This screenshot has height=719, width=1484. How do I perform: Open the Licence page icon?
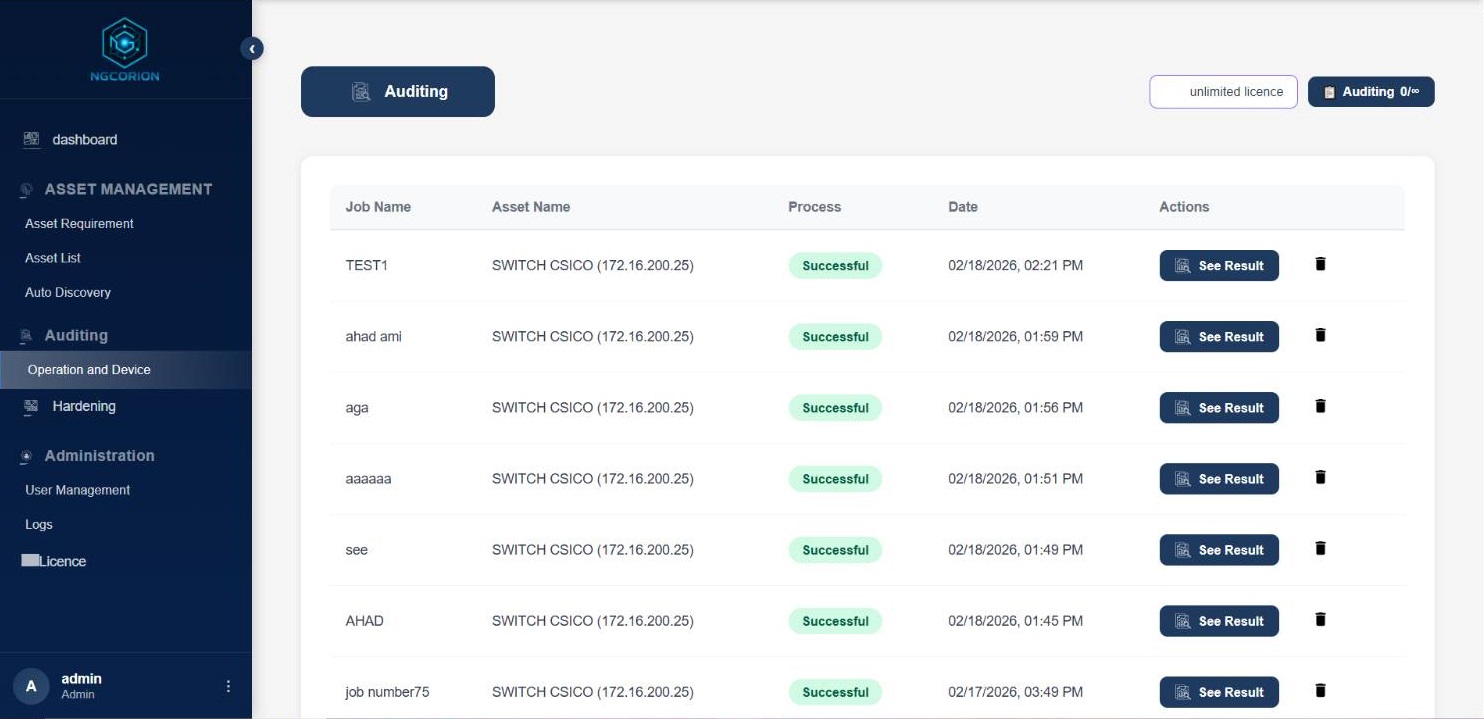(30, 561)
